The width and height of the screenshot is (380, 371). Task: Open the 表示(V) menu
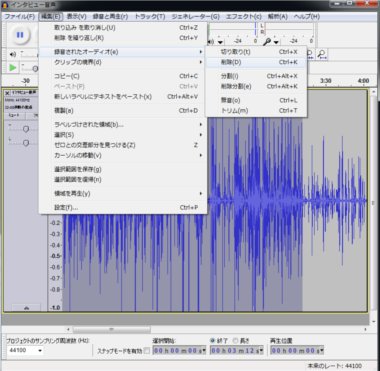(x=76, y=16)
